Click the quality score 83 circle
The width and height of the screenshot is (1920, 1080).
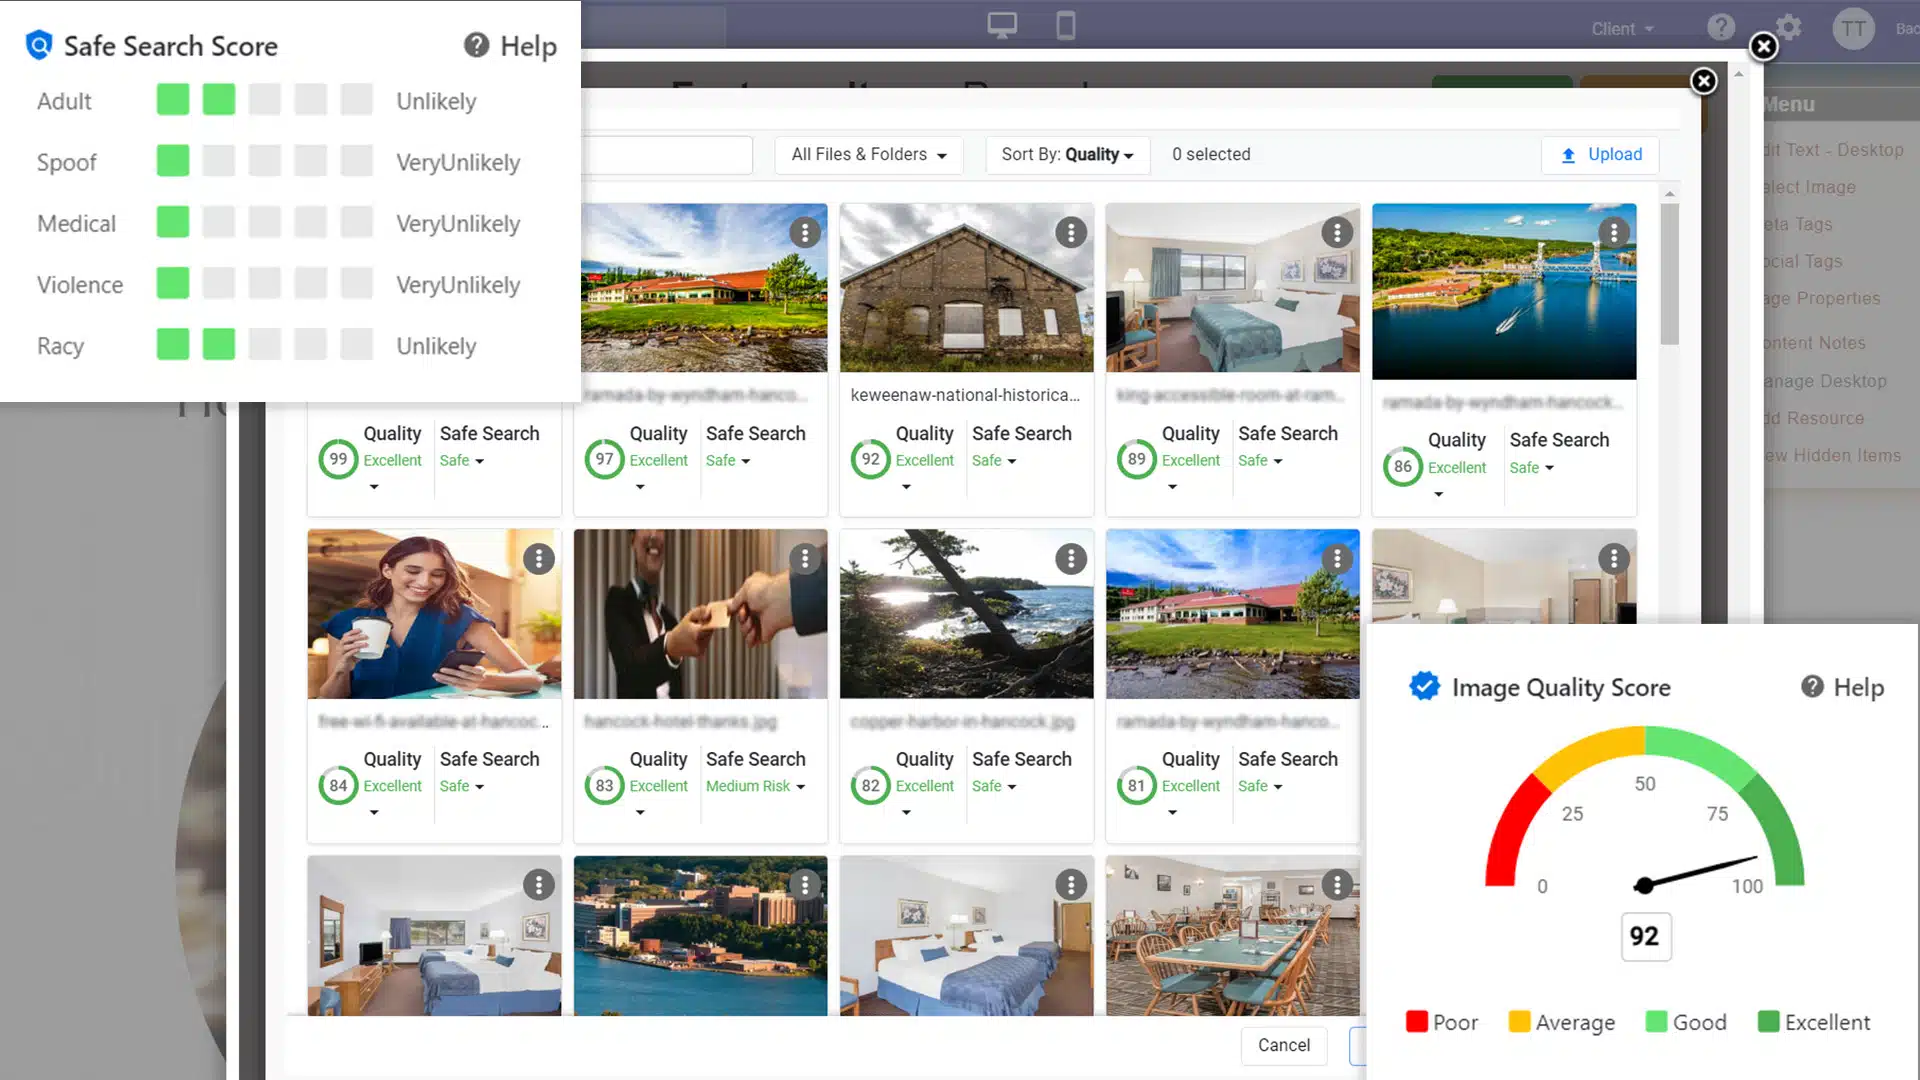[x=604, y=785]
